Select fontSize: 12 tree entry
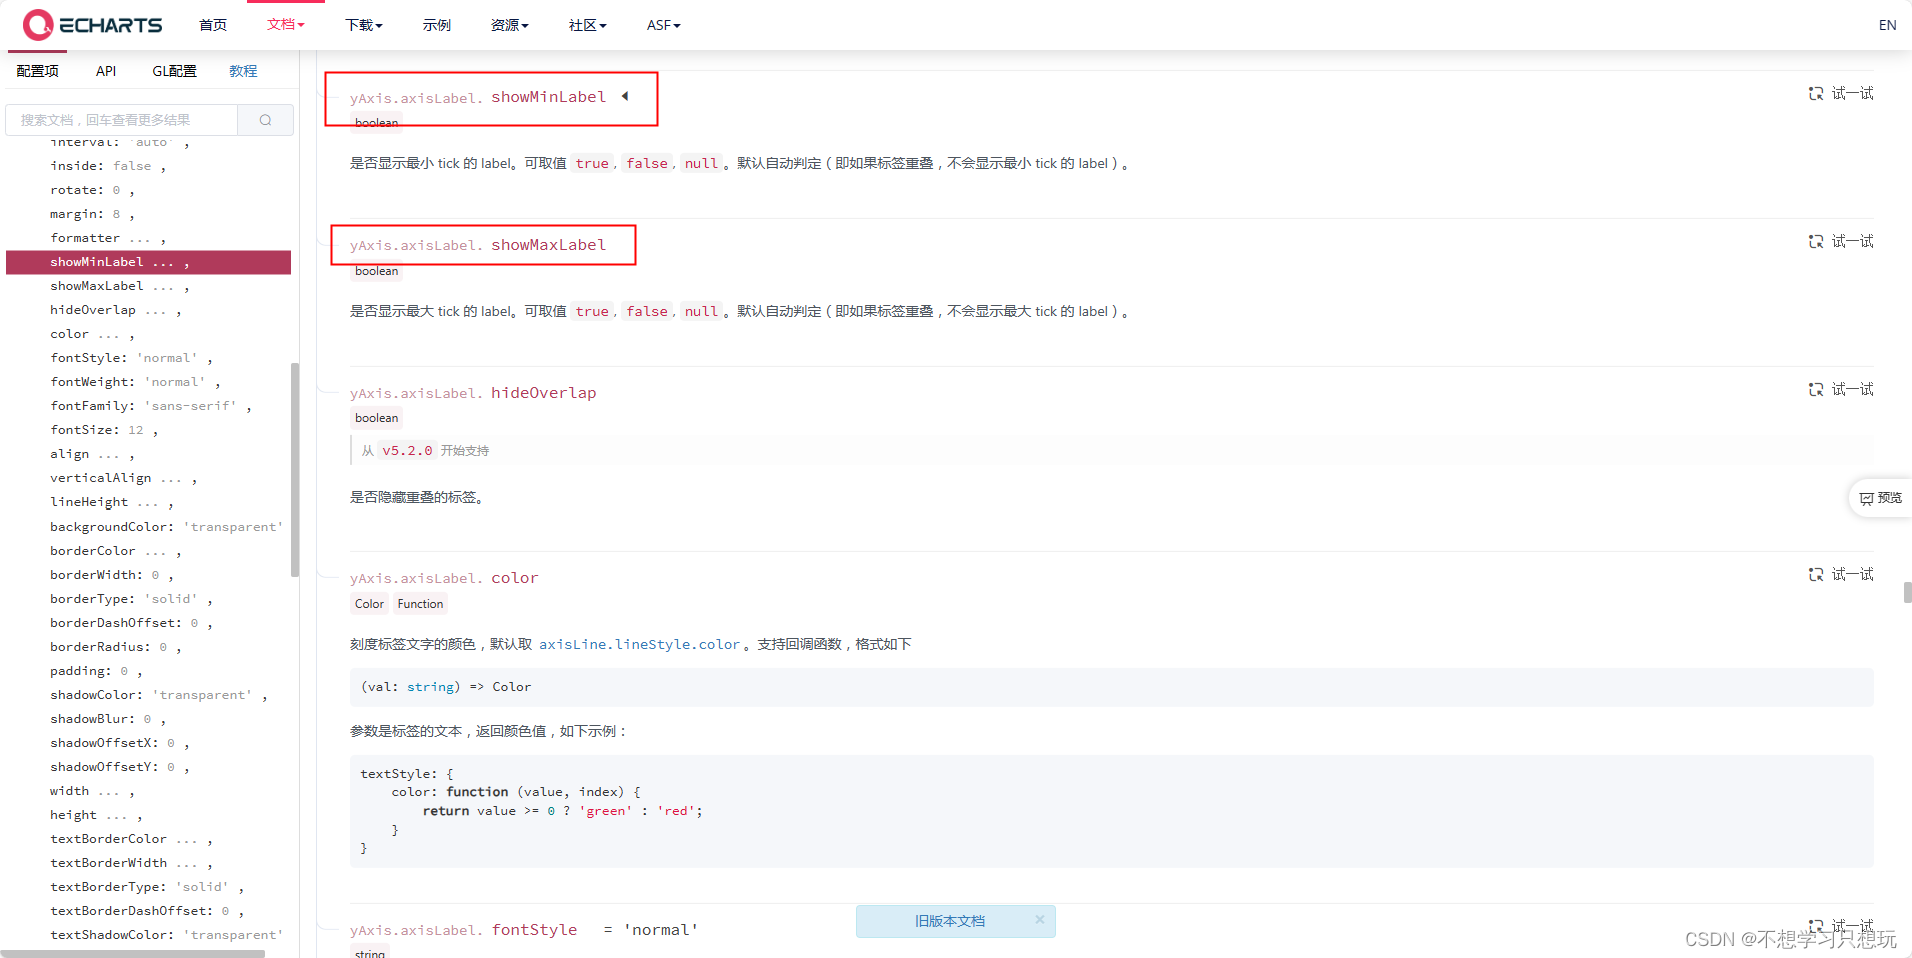 point(104,430)
